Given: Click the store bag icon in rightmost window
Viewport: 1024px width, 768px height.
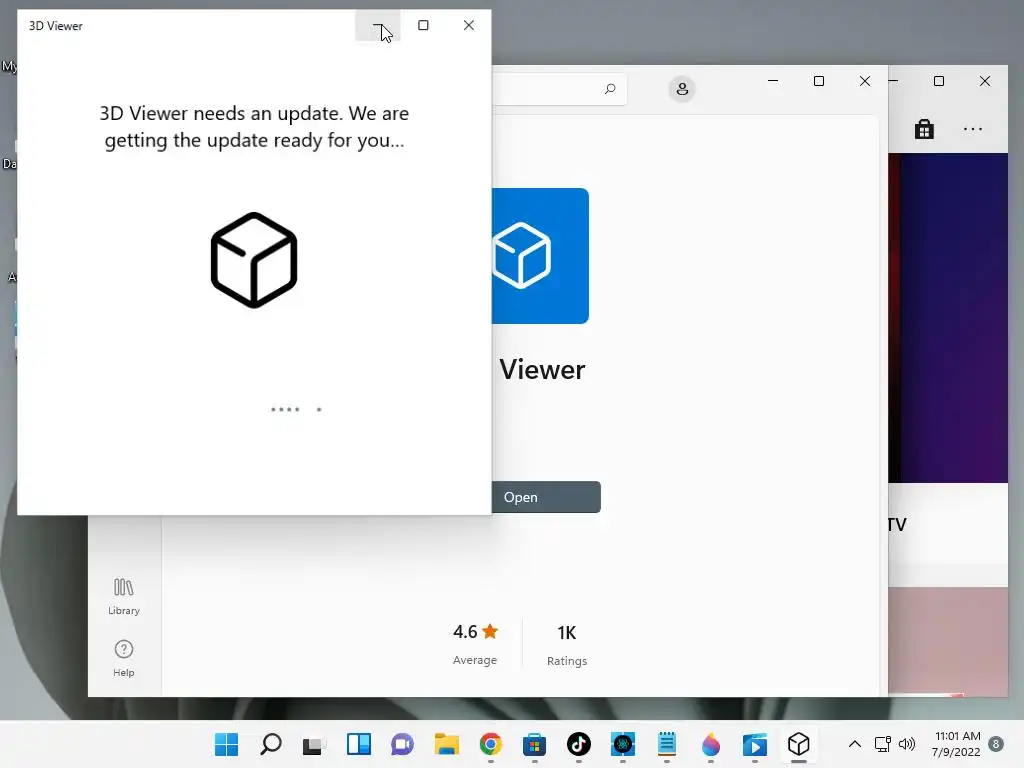Looking at the screenshot, I should tap(924, 129).
